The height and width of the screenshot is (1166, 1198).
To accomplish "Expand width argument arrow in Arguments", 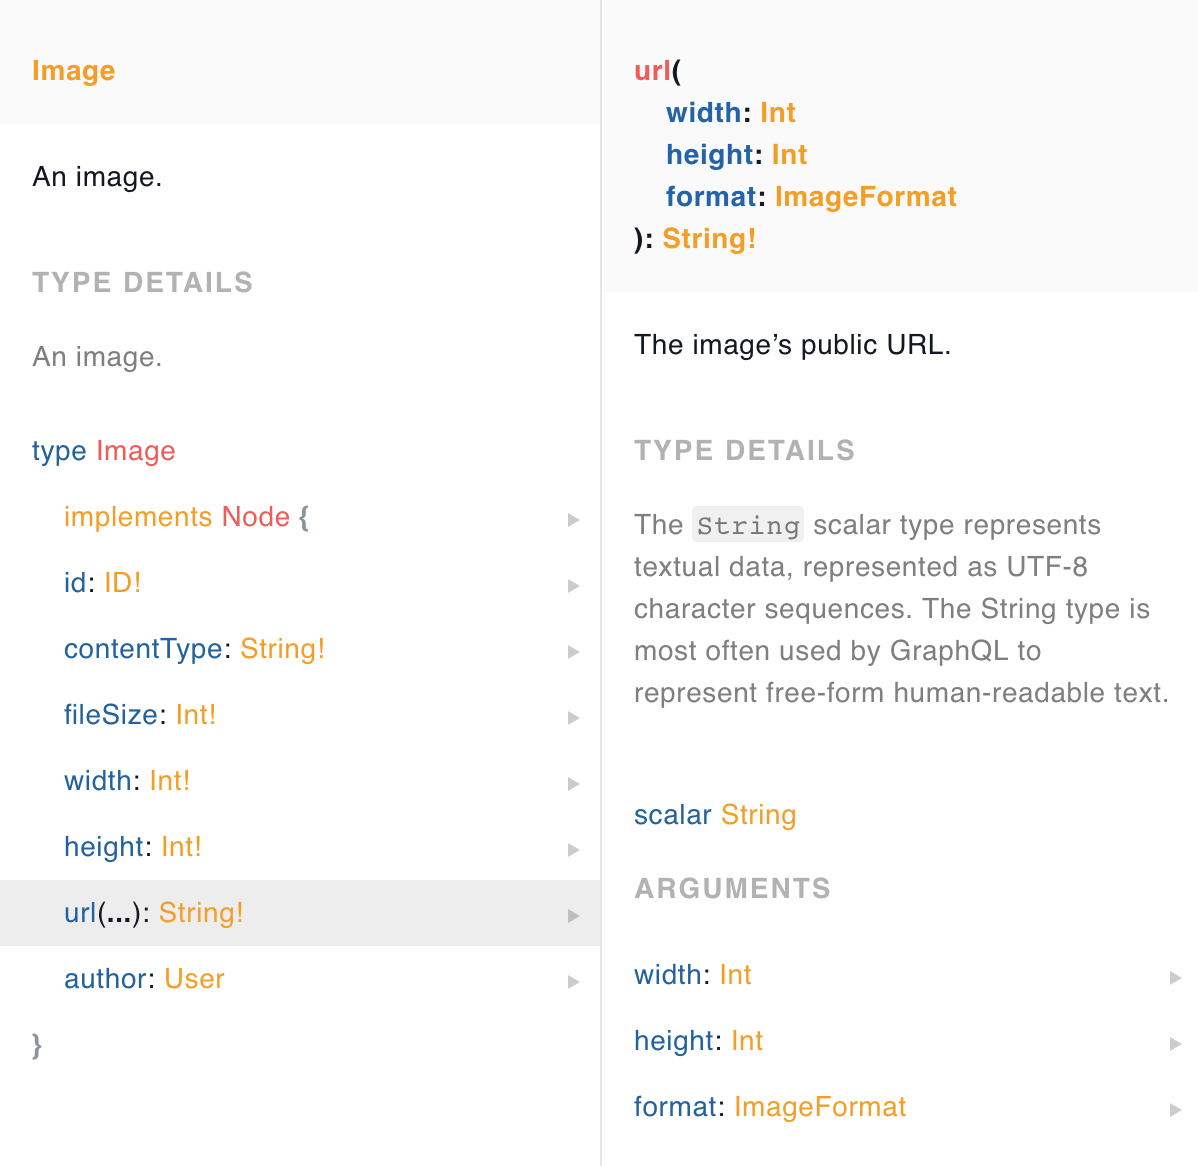I will coord(1175,977).
